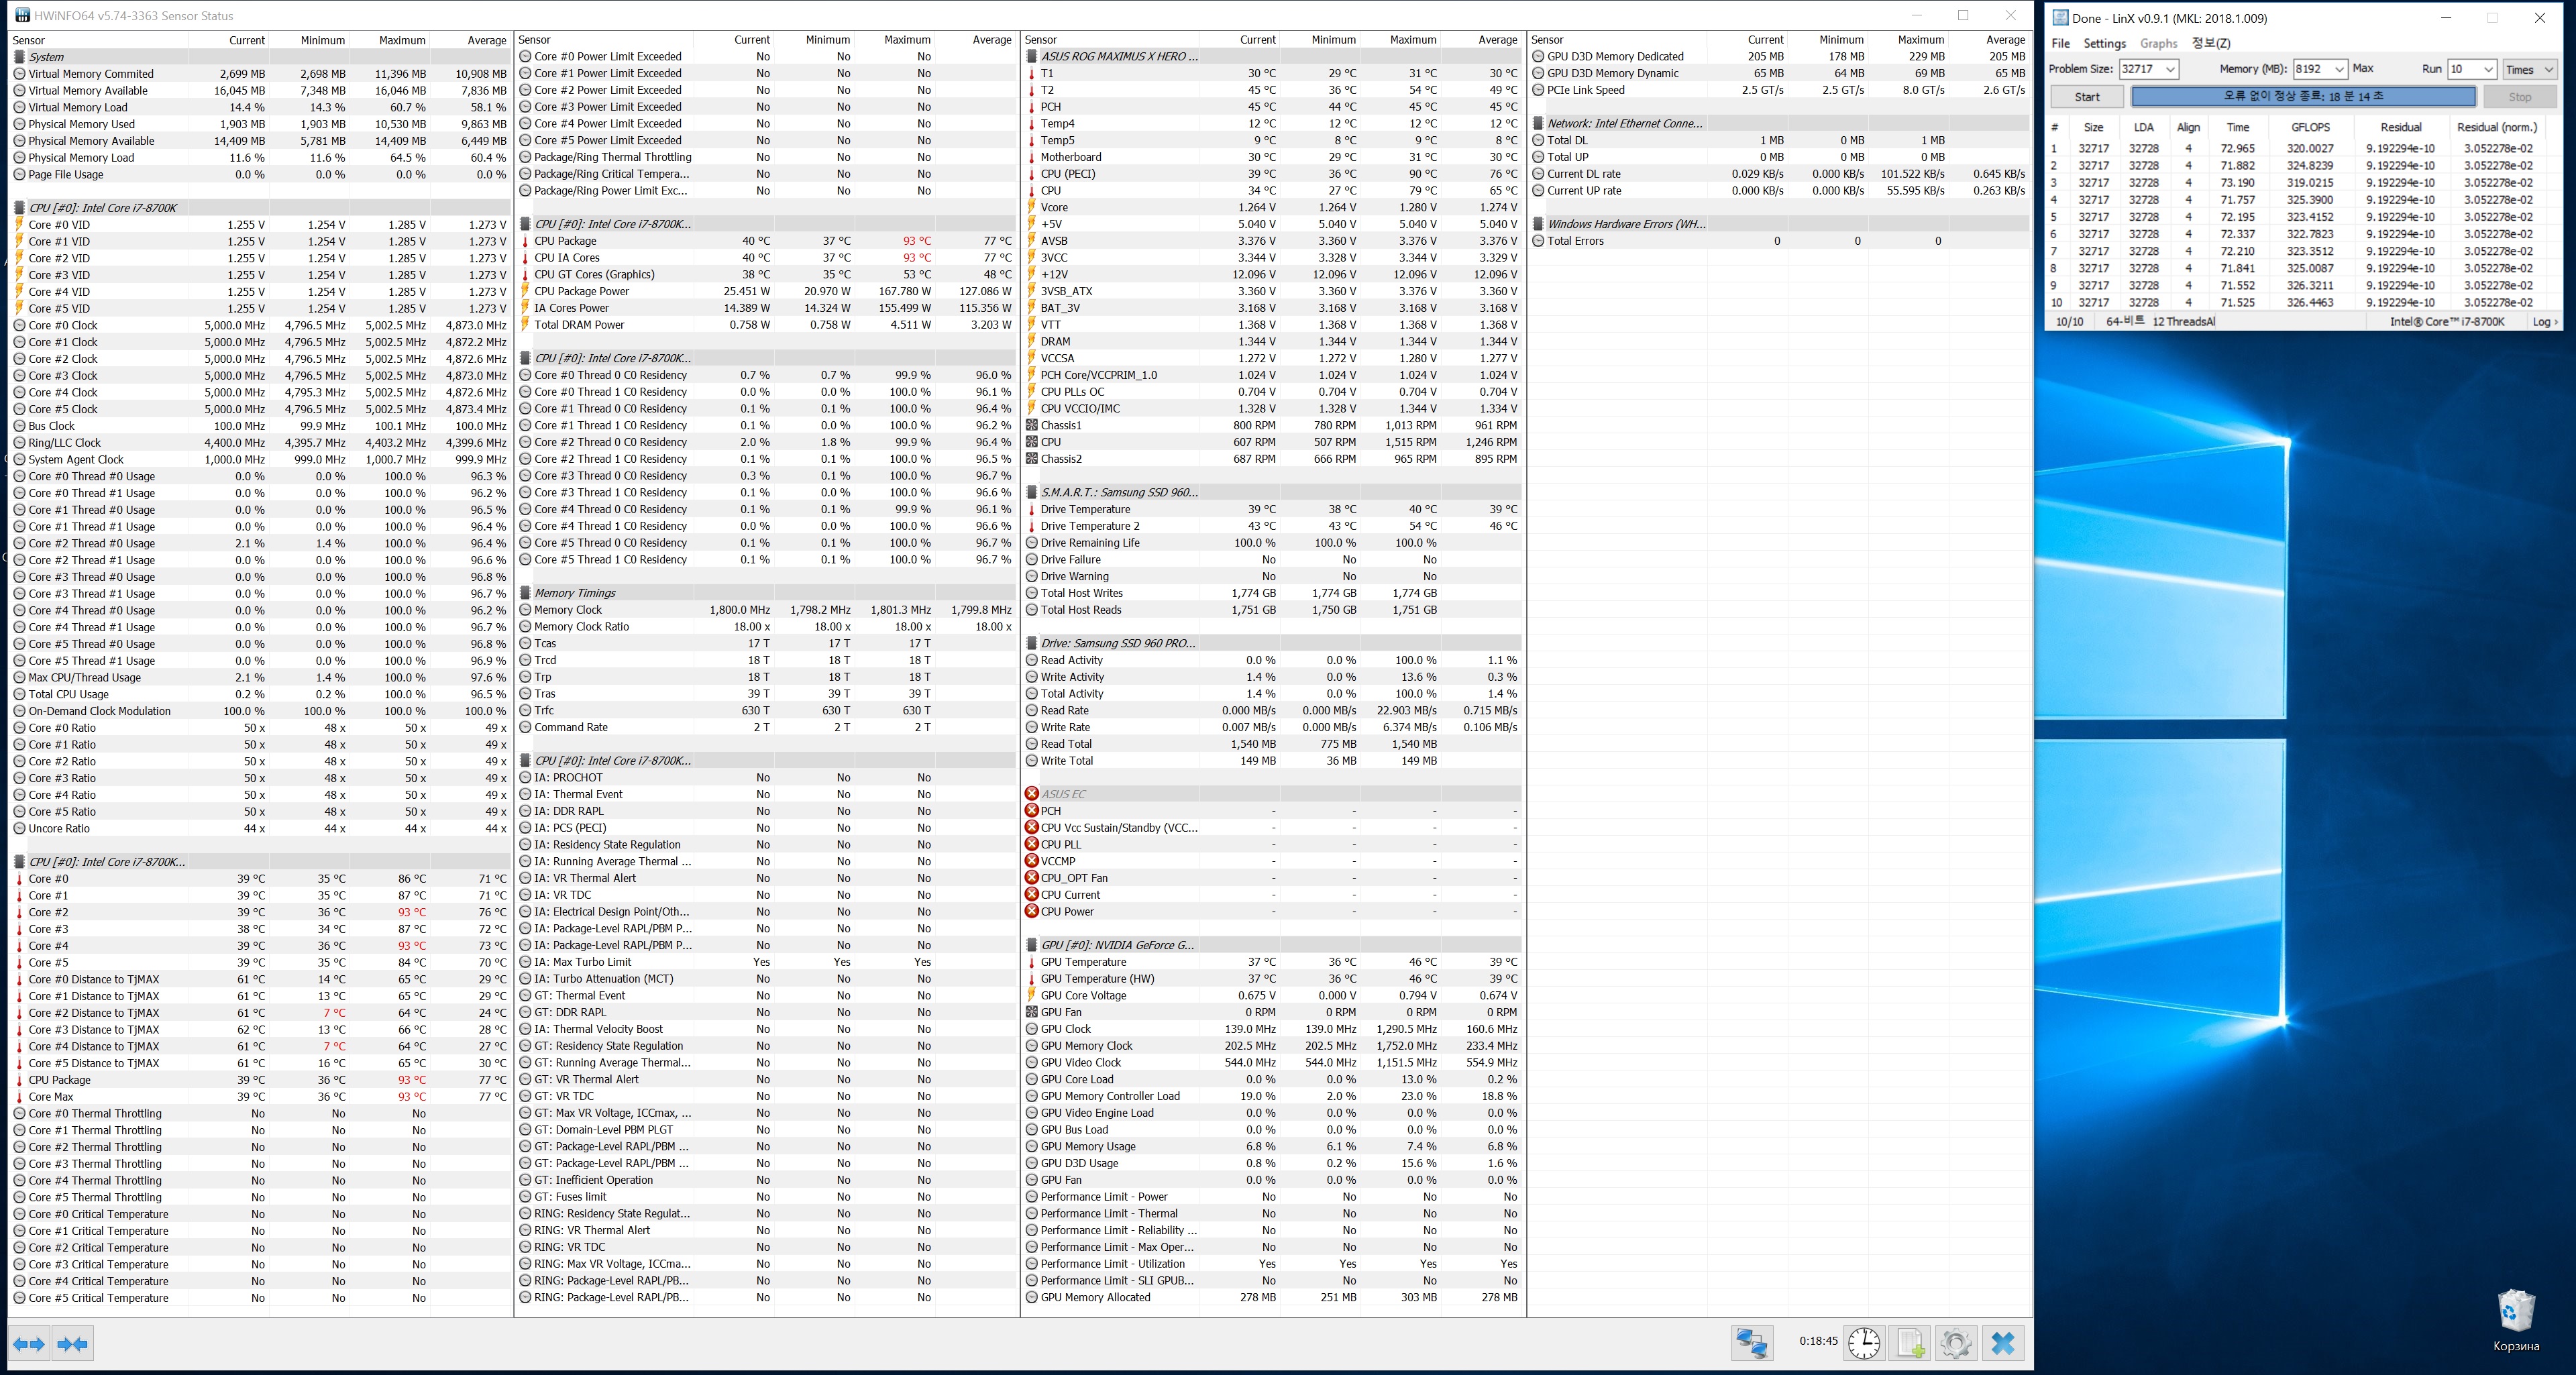Click the LinX title bar app icon

coord(2060,18)
